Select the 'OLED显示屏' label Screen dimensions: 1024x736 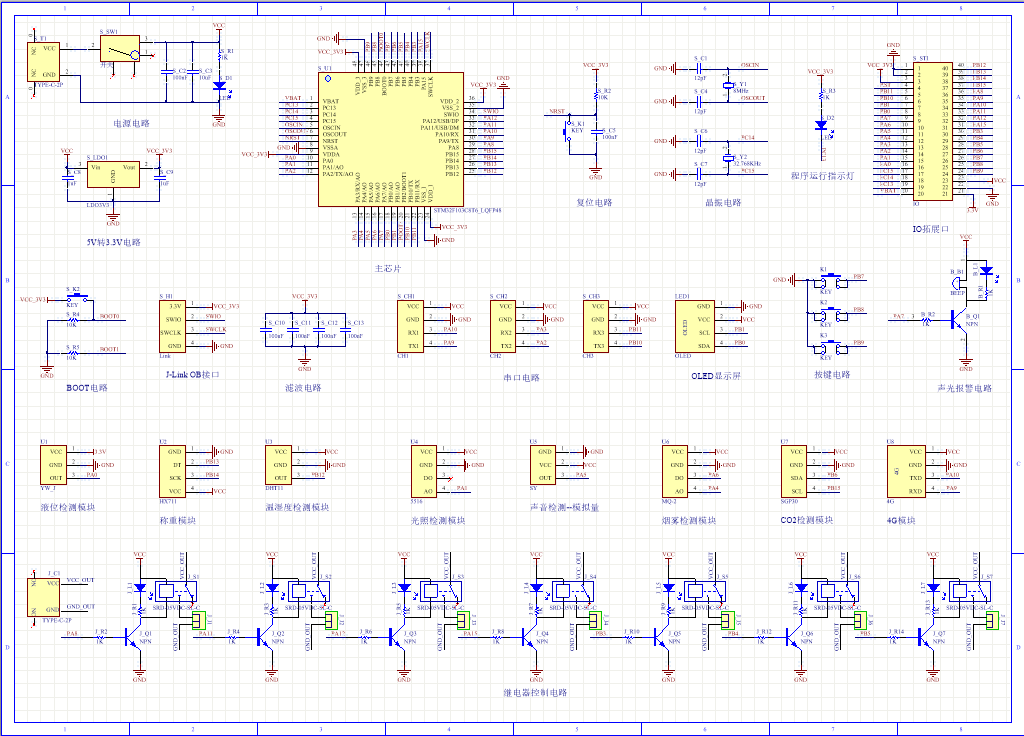pos(716,376)
